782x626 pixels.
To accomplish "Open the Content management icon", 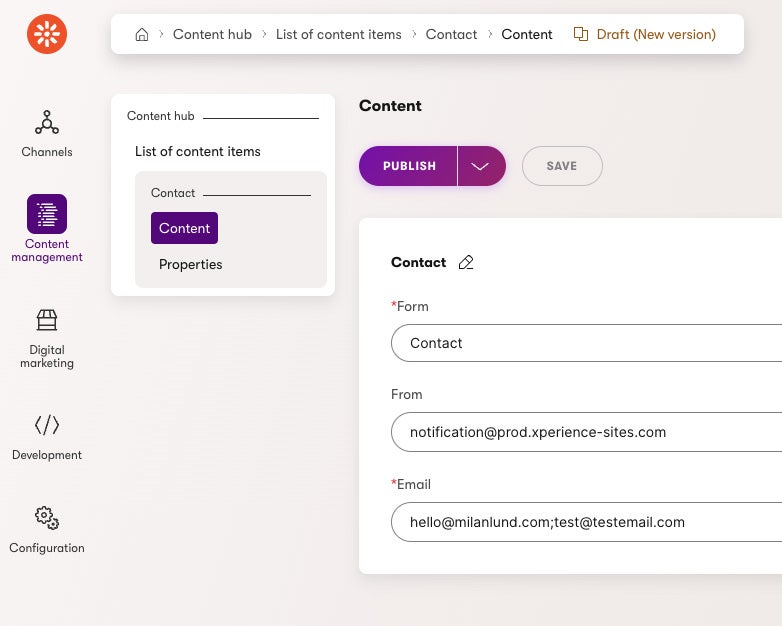I will [47, 214].
